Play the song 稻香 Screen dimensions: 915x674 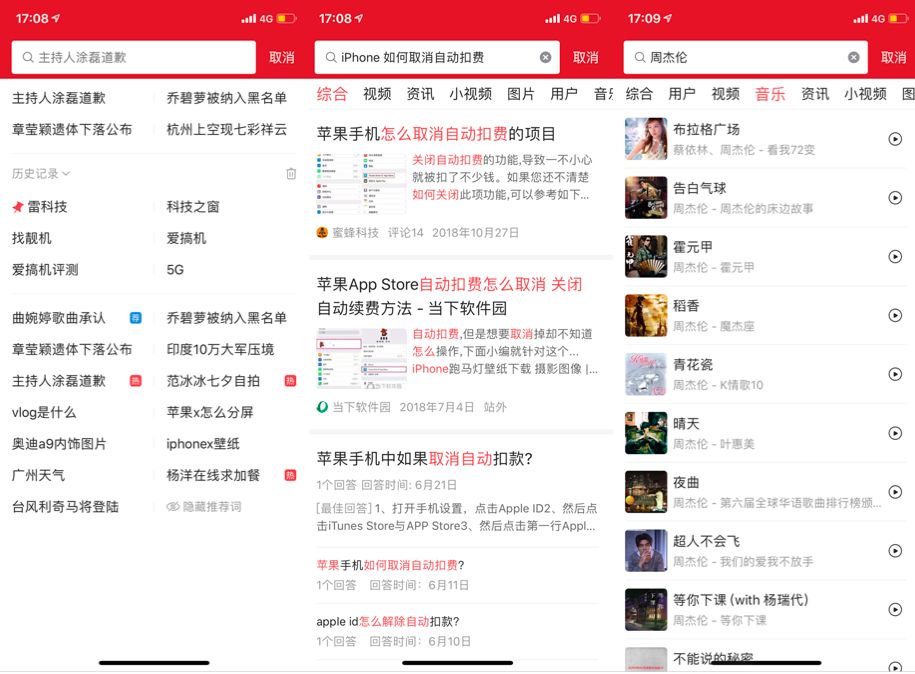pos(895,315)
